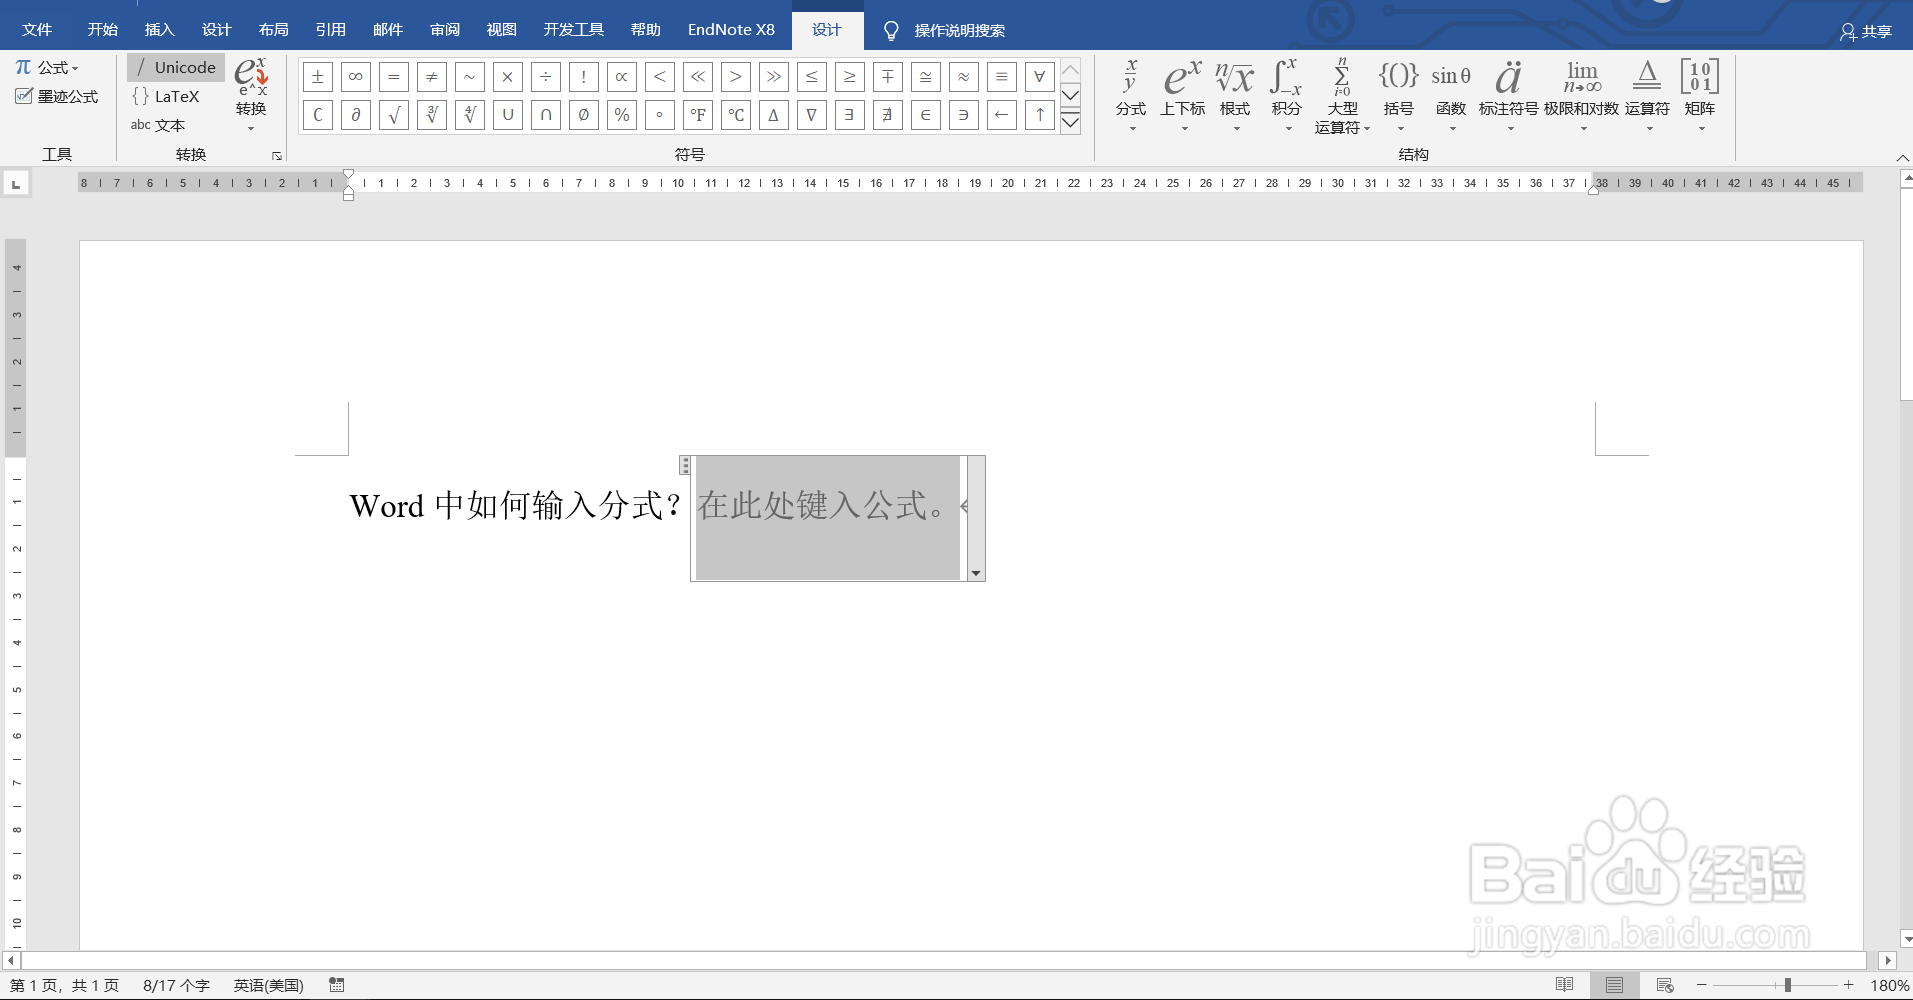Collapse the ribbon with the chevron
The height and width of the screenshot is (1000, 1913).
1902,158
